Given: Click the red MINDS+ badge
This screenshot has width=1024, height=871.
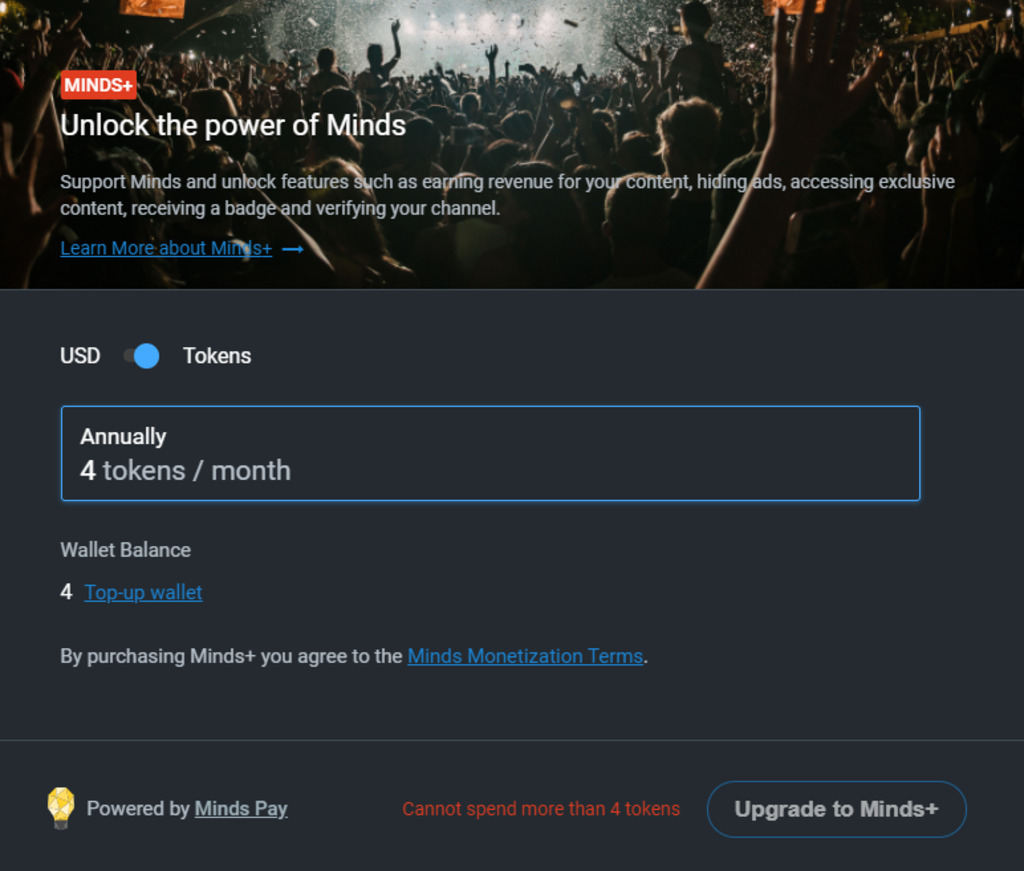Looking at the screenshot, I should pyautogui.click(x=98, y=85).
